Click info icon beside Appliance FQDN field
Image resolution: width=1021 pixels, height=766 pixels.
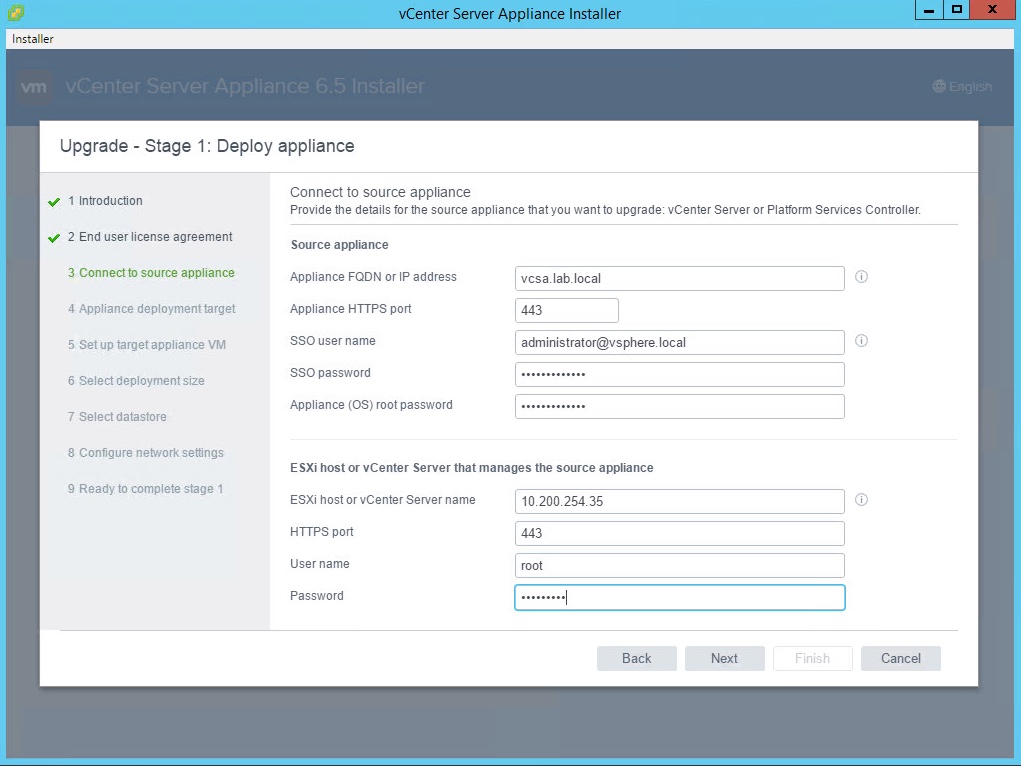pyautogui.click(x=861, y=277)
